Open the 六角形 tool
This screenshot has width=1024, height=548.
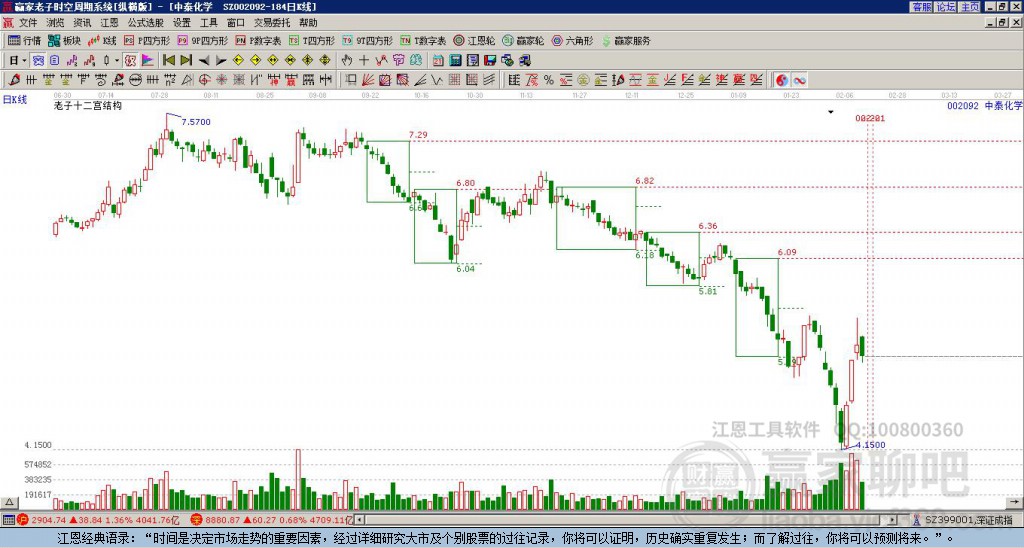coord(572,40)
